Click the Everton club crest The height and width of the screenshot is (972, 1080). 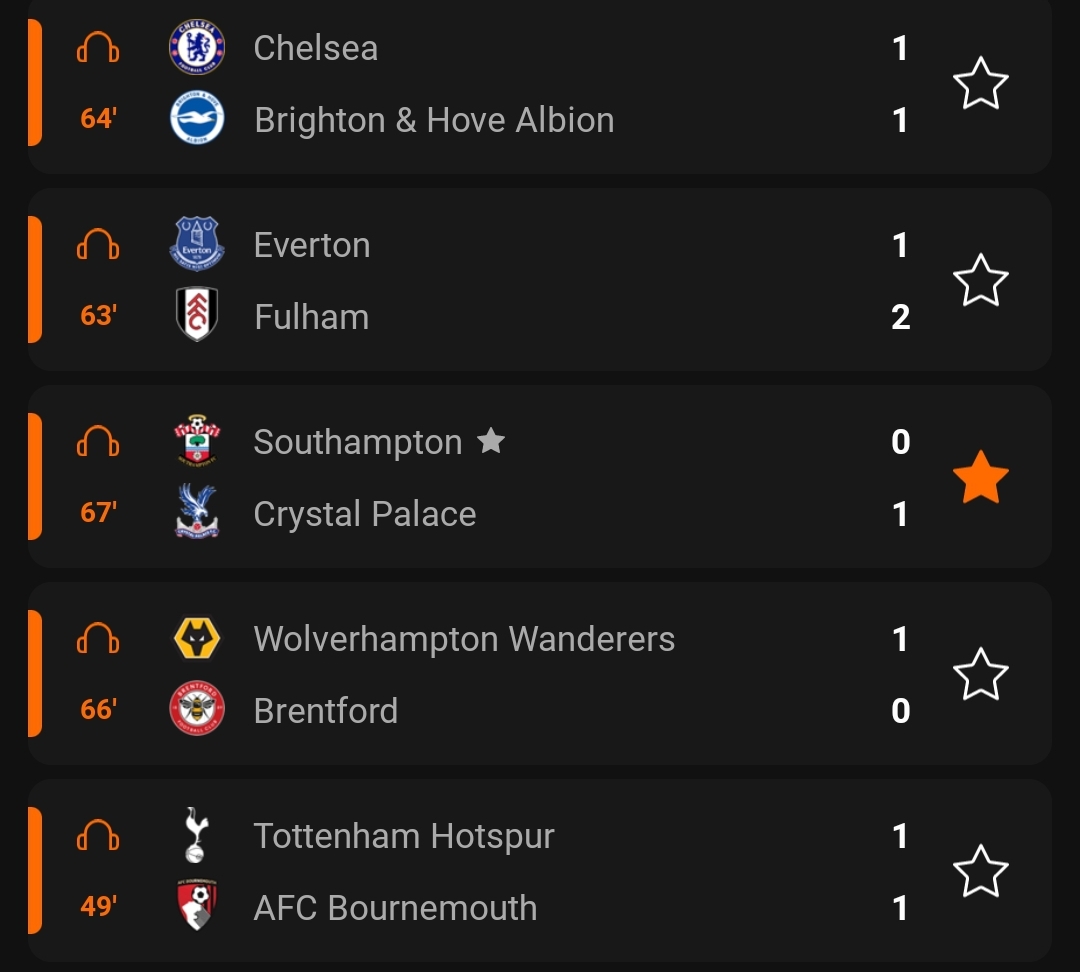[197, 245]
